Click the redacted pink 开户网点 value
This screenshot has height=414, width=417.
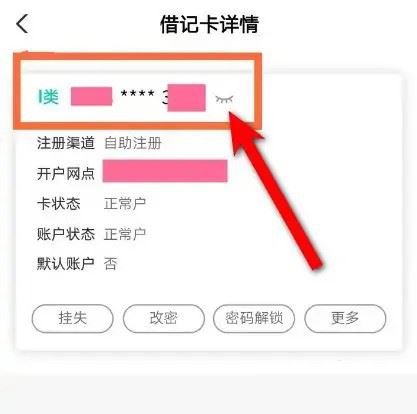click(x=165, y=171)
